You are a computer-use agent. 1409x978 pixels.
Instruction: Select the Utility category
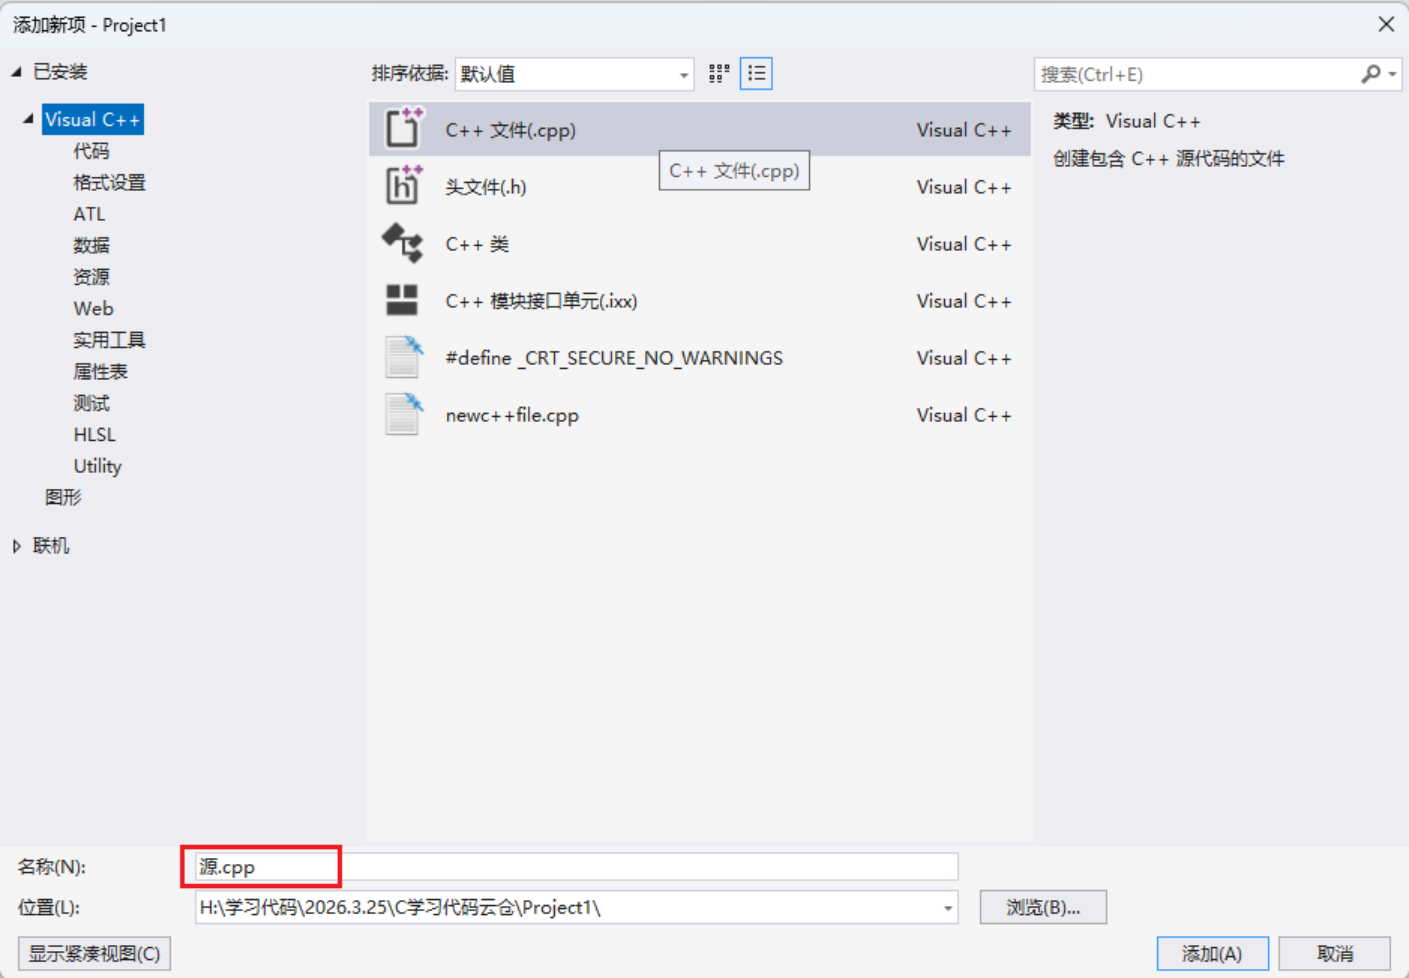pyautogui.click(x=97, y=466)
